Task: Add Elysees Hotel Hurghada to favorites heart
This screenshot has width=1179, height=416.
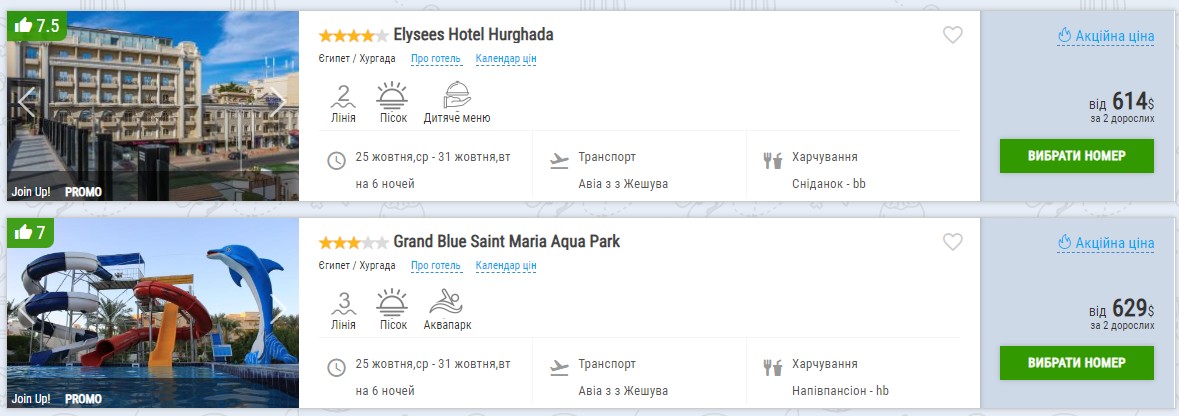Action: coord(953,35)
